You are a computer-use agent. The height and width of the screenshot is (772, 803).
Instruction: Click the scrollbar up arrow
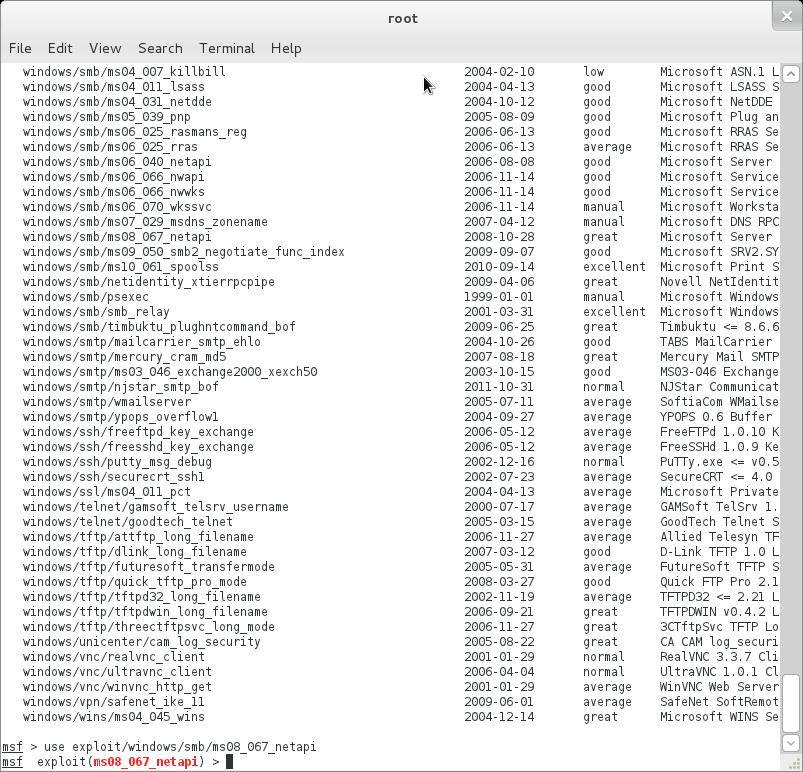pyautogui.click(x=790, y=74)
